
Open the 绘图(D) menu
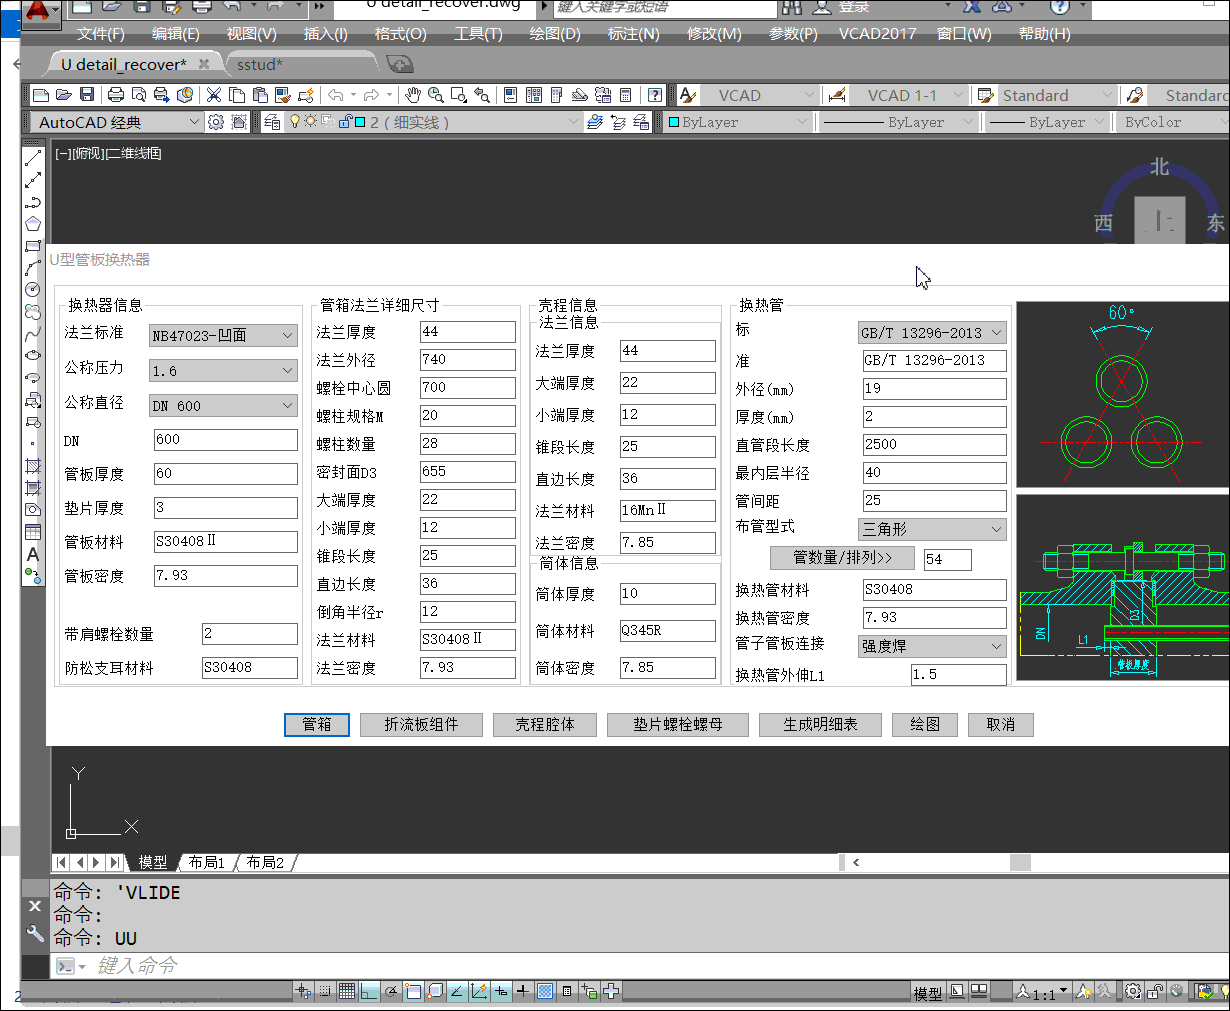tap(554, 34)
